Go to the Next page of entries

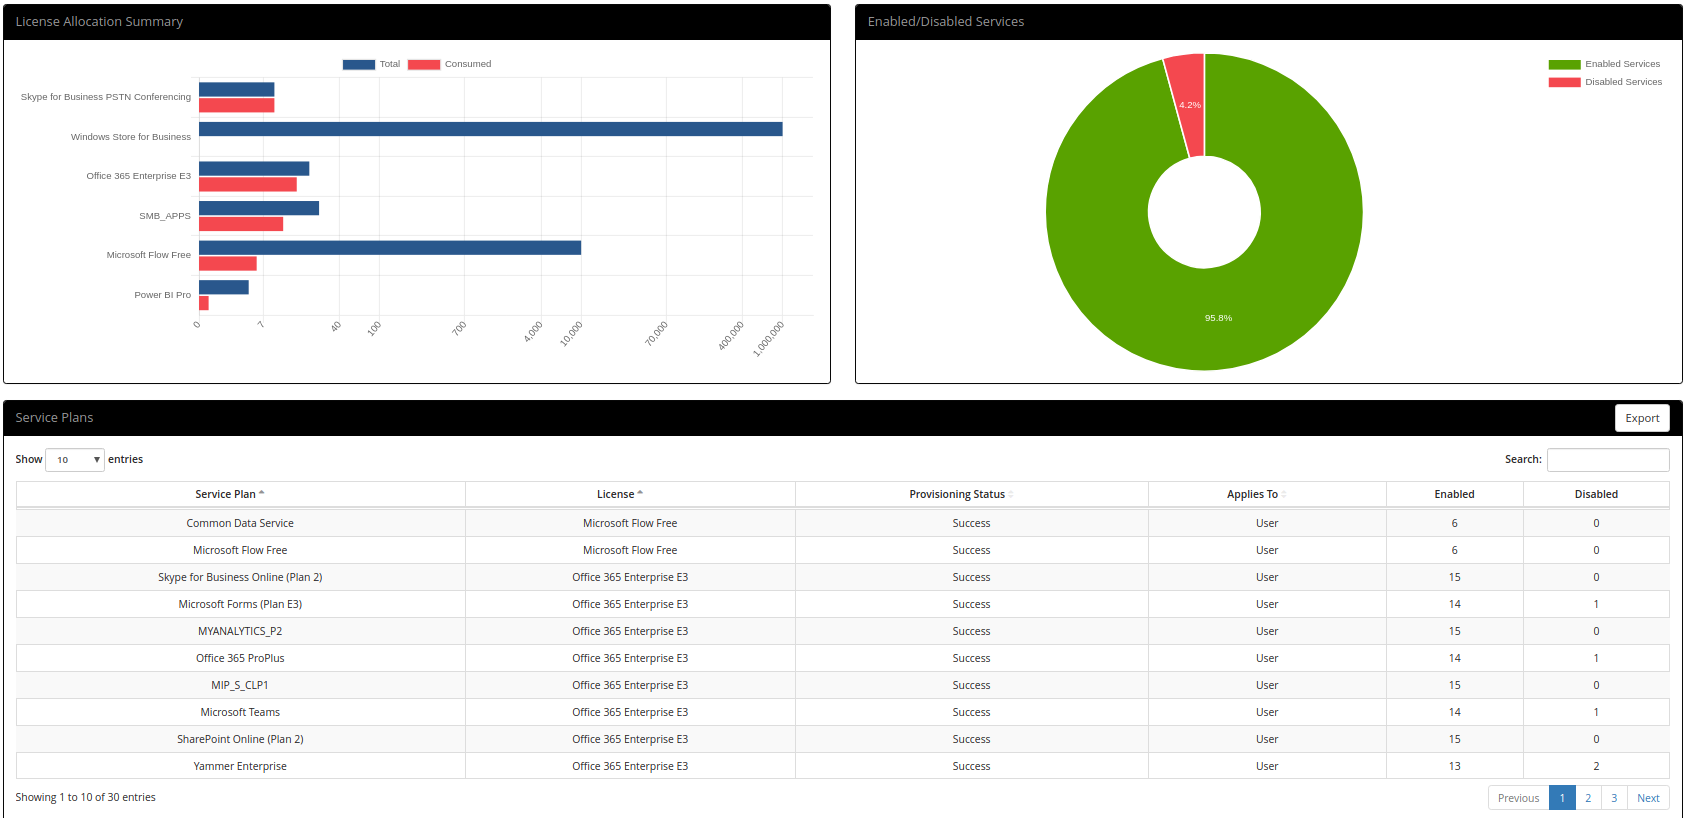(1648, 798)
